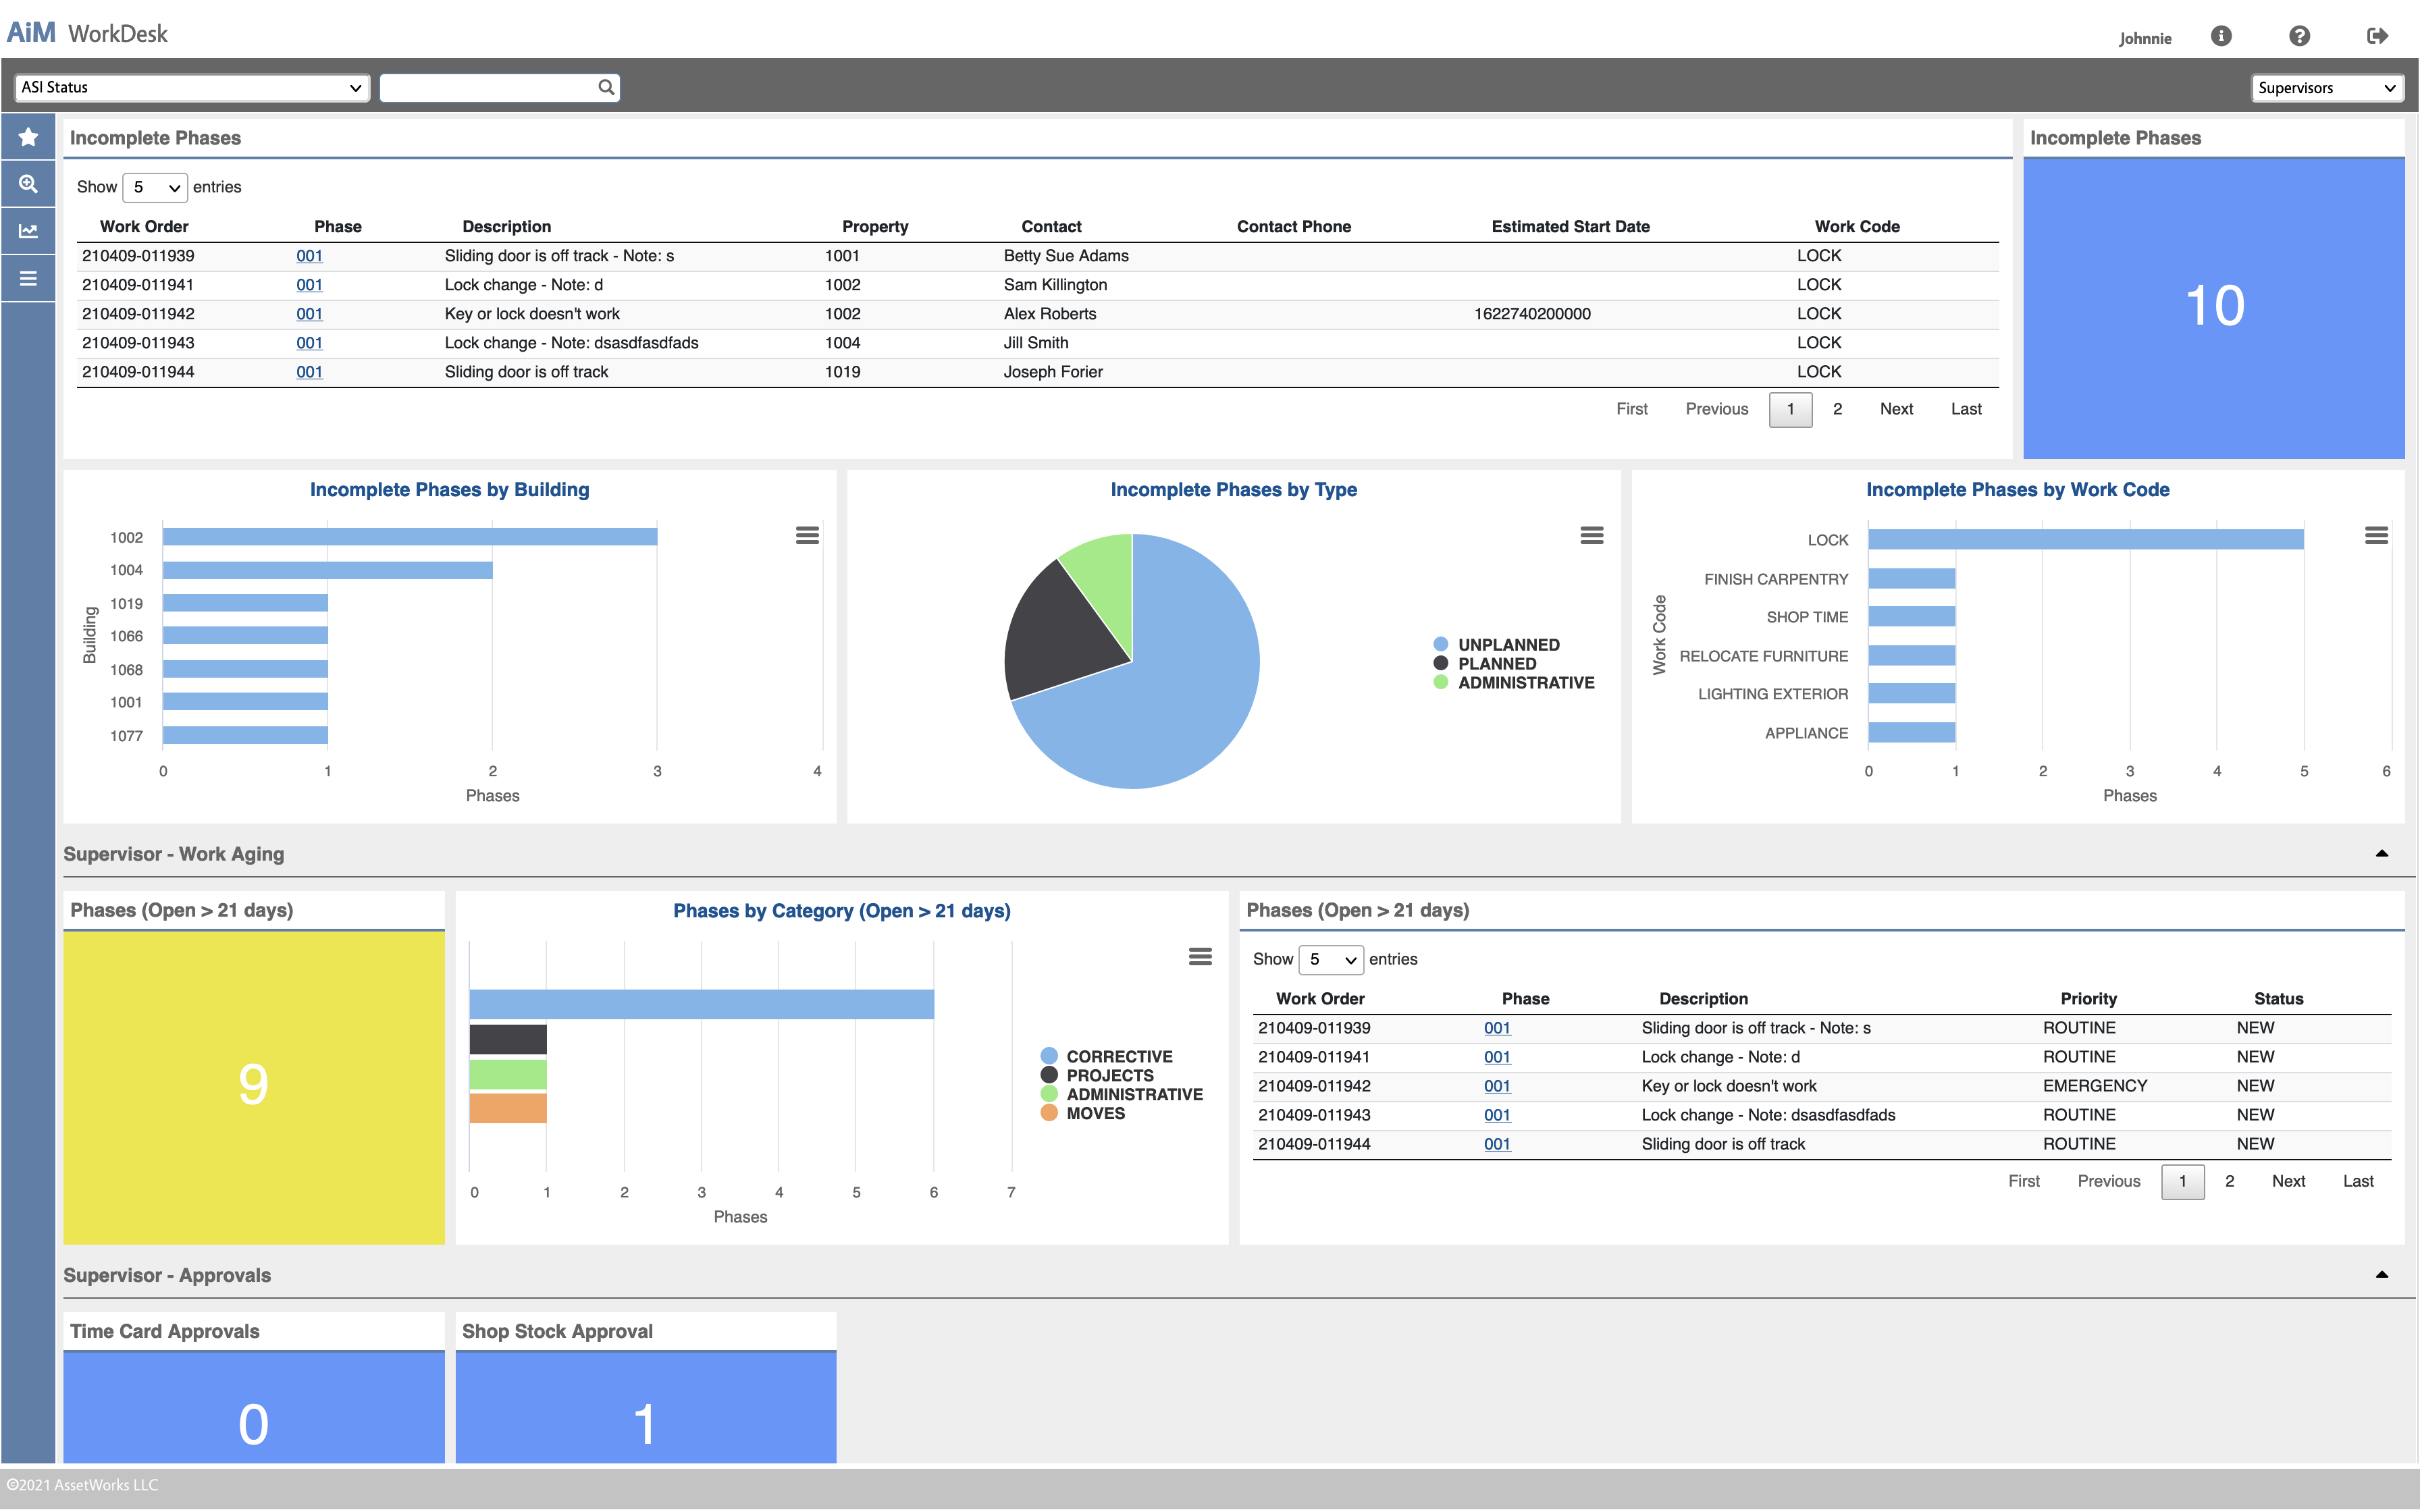The width and height of the screenshot is (2420, 1512).
Task: Open chart menu for Incomplete Phases by Building
Action: [807, 536]
